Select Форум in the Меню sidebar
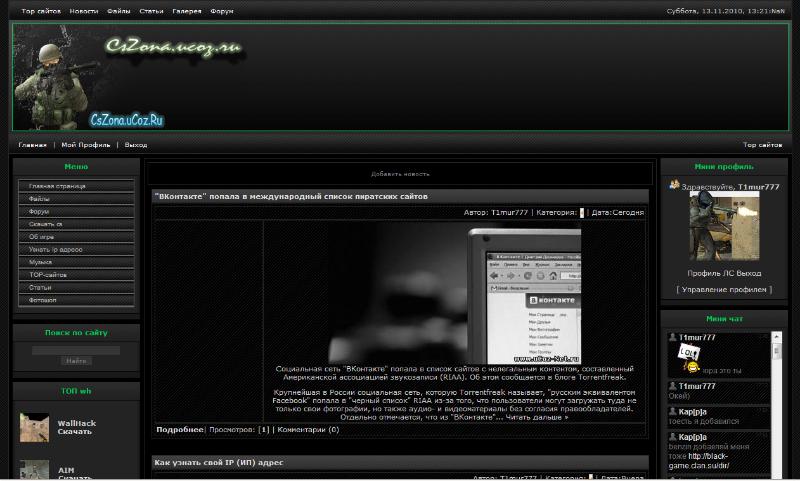Screen dimensions: 800x481 77,211
